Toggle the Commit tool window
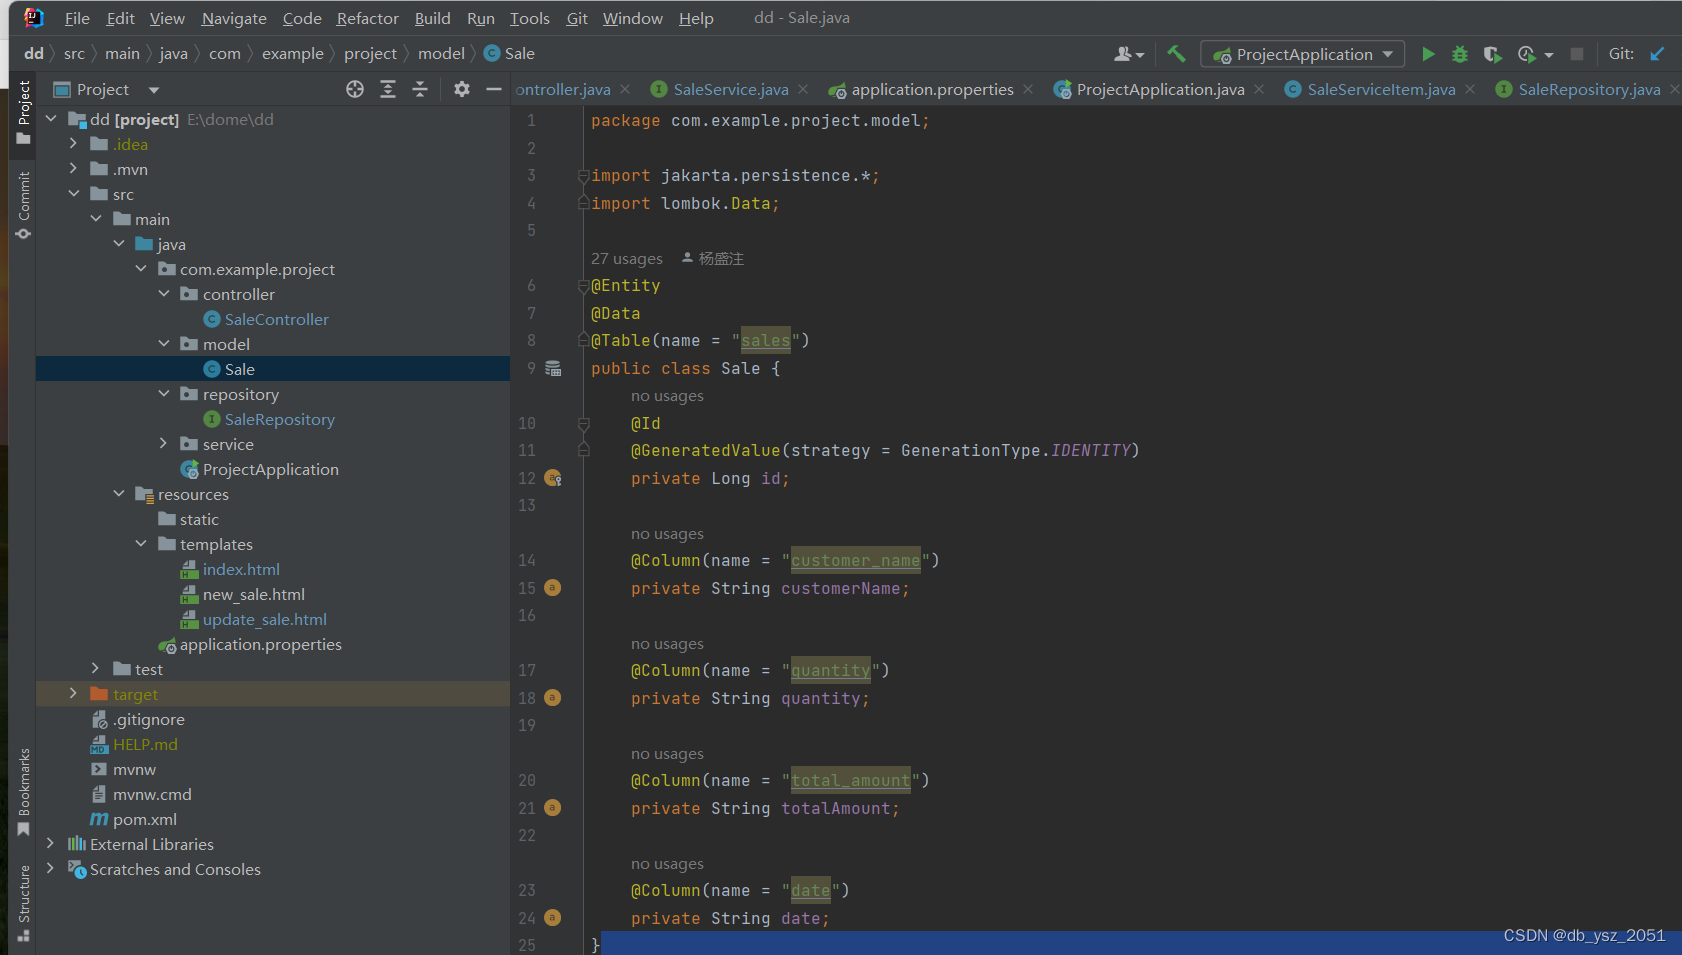Viewport: 1682px width, 955px height. [23, 205]
